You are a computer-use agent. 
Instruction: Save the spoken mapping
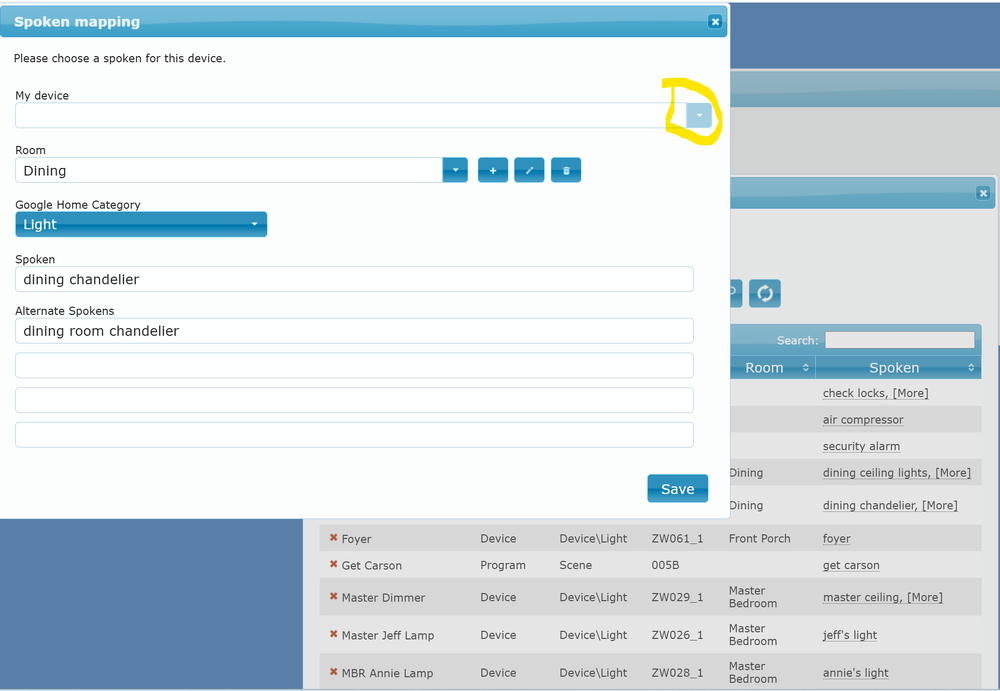(x=677, y=489)
